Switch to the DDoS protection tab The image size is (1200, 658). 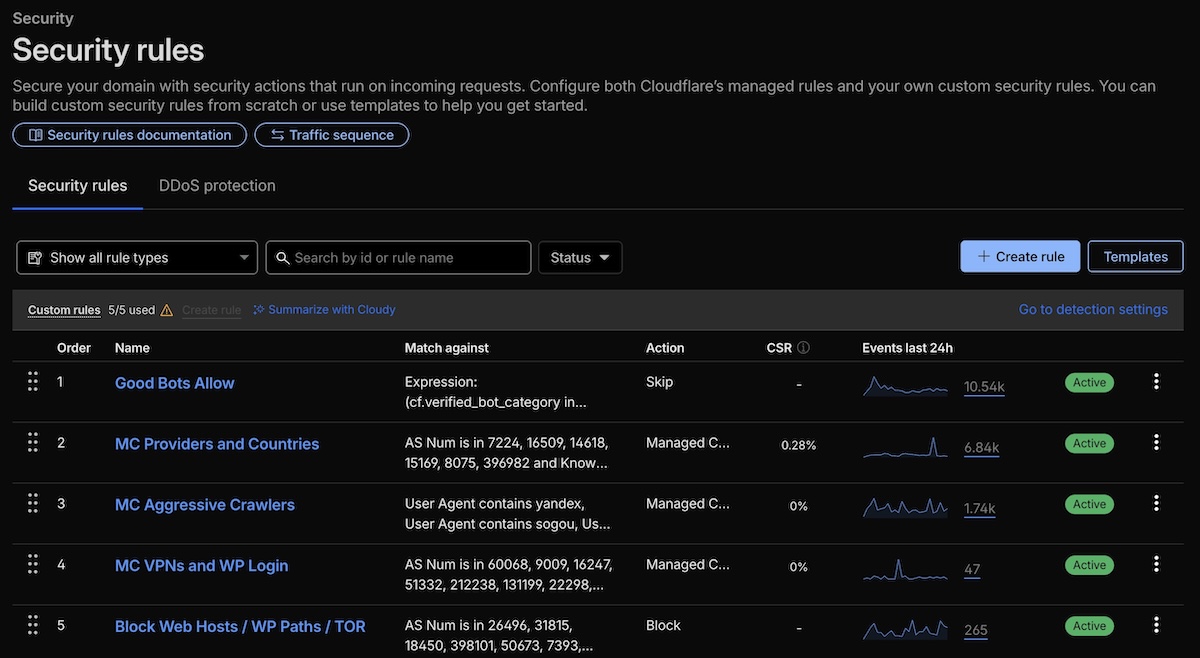click(x=216, y=185)
